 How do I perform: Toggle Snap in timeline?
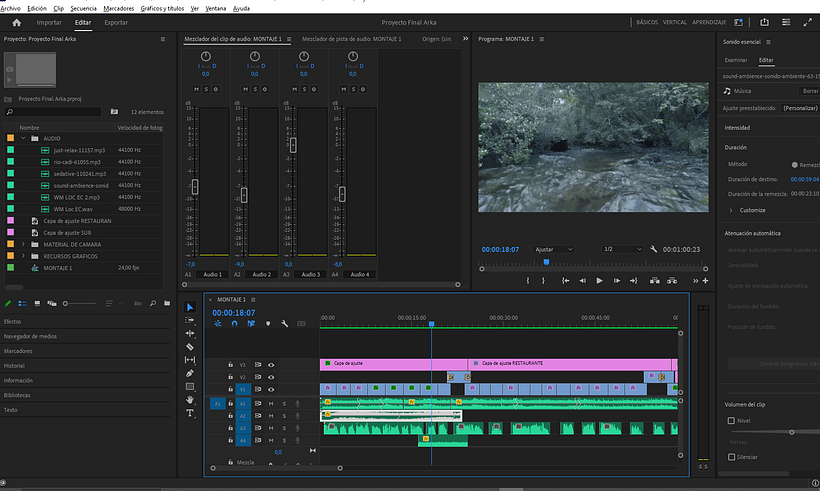[x=234, y=324]
